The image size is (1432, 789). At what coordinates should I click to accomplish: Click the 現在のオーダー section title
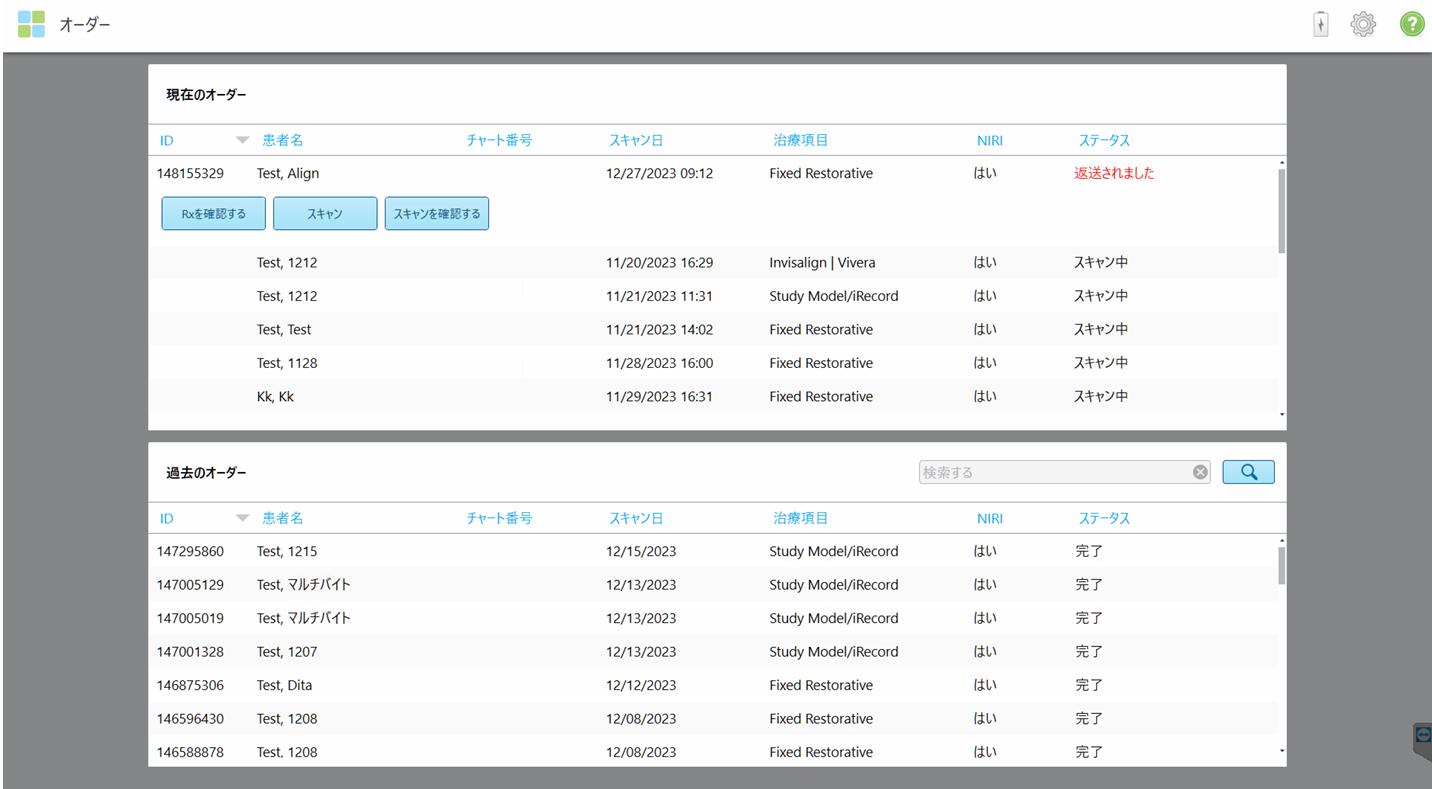point(206,95)
